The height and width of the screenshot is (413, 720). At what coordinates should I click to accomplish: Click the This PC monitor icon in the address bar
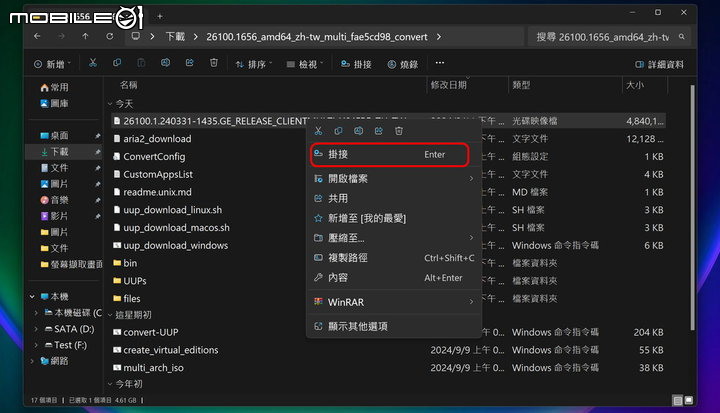coord(135,36)
